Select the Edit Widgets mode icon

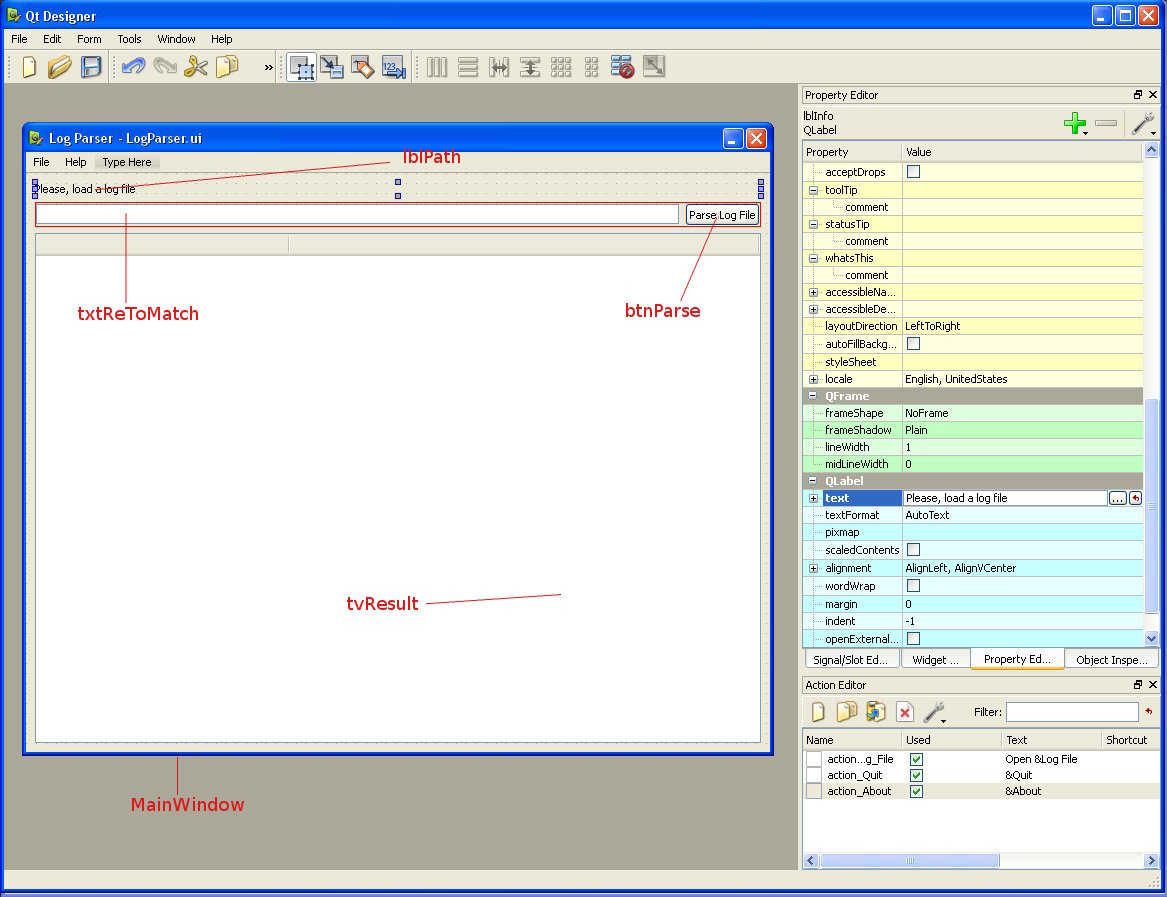tap(301, 67)
